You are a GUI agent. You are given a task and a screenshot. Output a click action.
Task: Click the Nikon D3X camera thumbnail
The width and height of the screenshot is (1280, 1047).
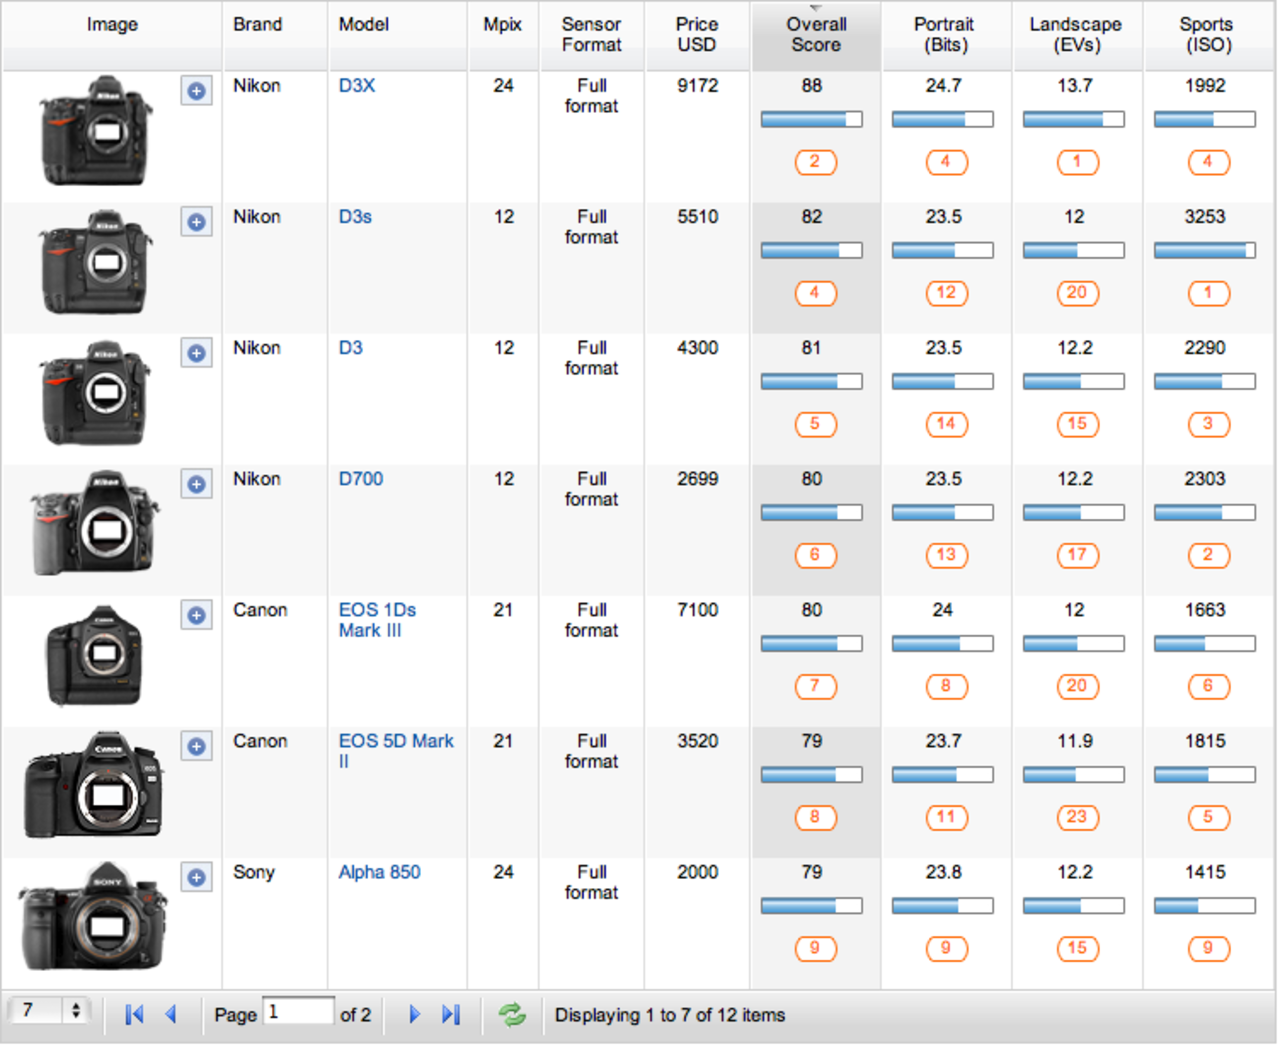[x=96, y=131]
